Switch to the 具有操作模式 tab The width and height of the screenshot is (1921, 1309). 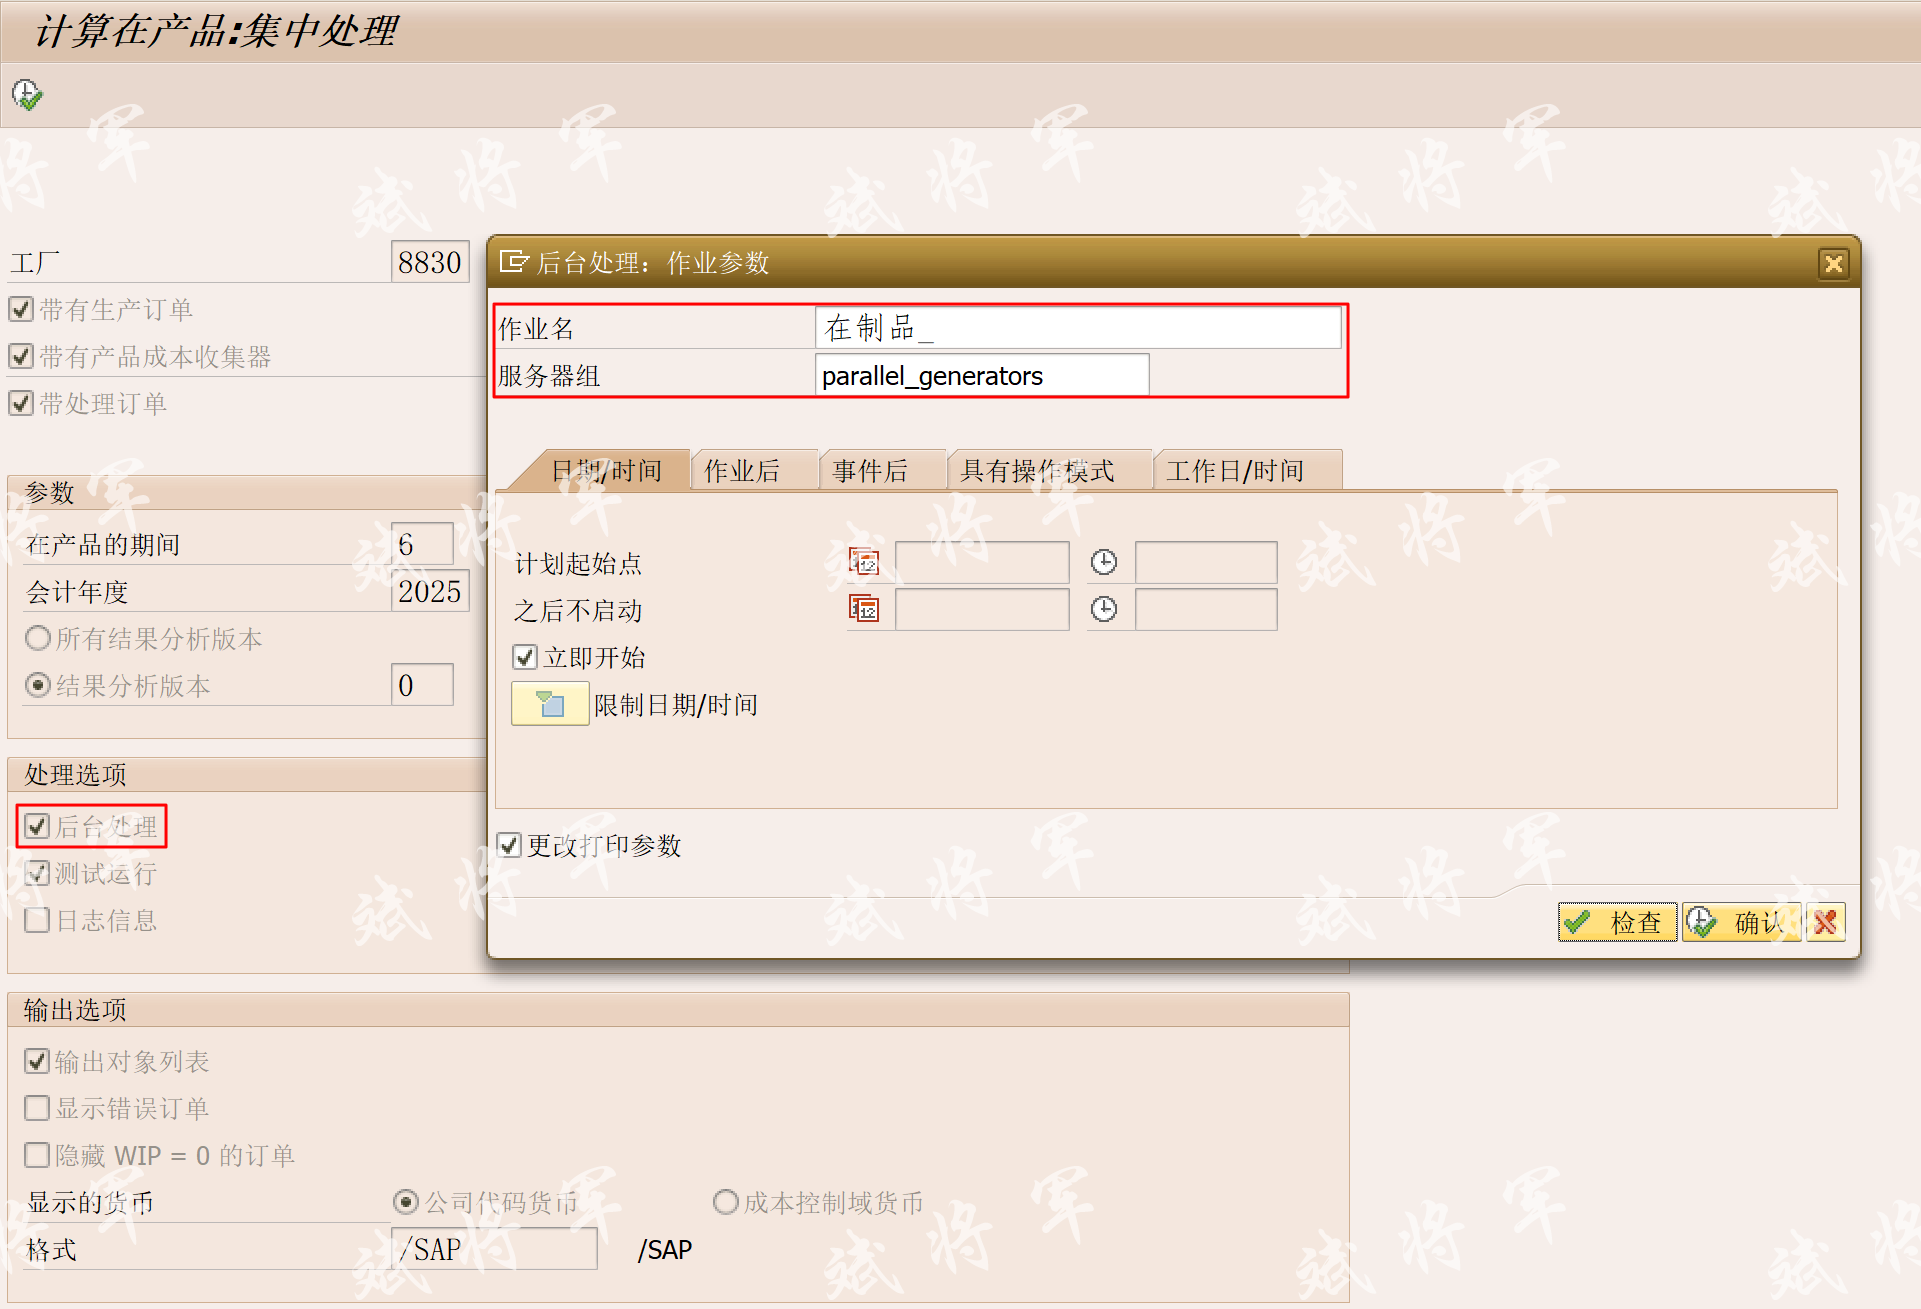(1037, 471)
